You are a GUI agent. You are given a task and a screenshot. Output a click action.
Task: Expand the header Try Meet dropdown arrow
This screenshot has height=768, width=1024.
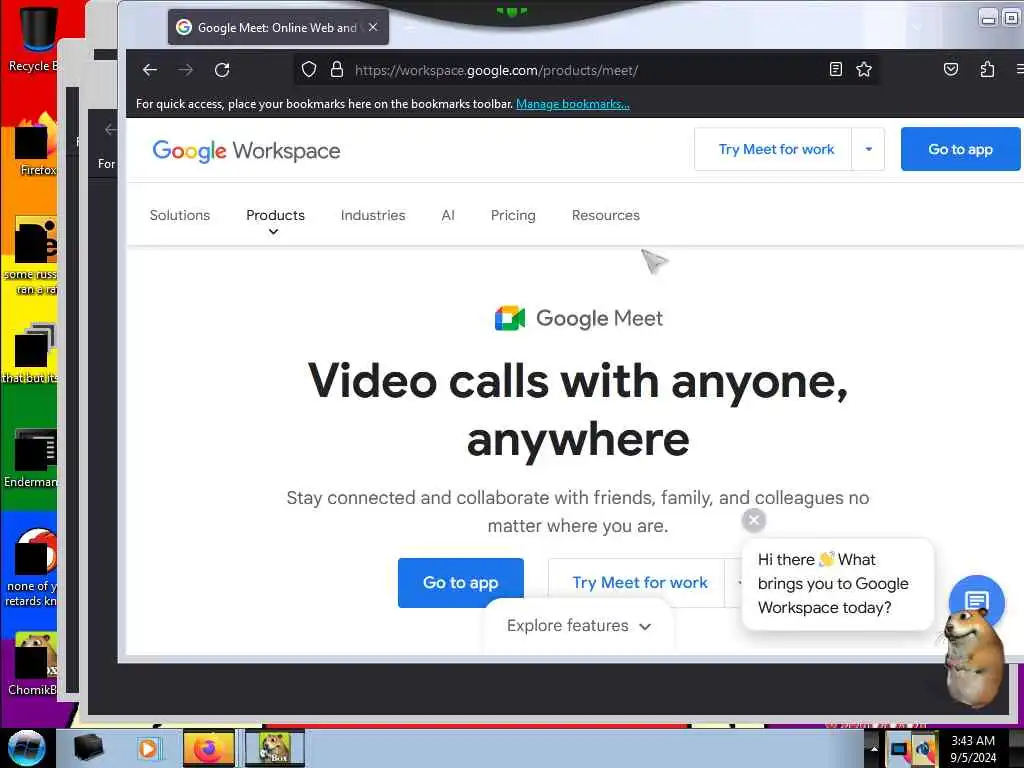pos(869,150)
